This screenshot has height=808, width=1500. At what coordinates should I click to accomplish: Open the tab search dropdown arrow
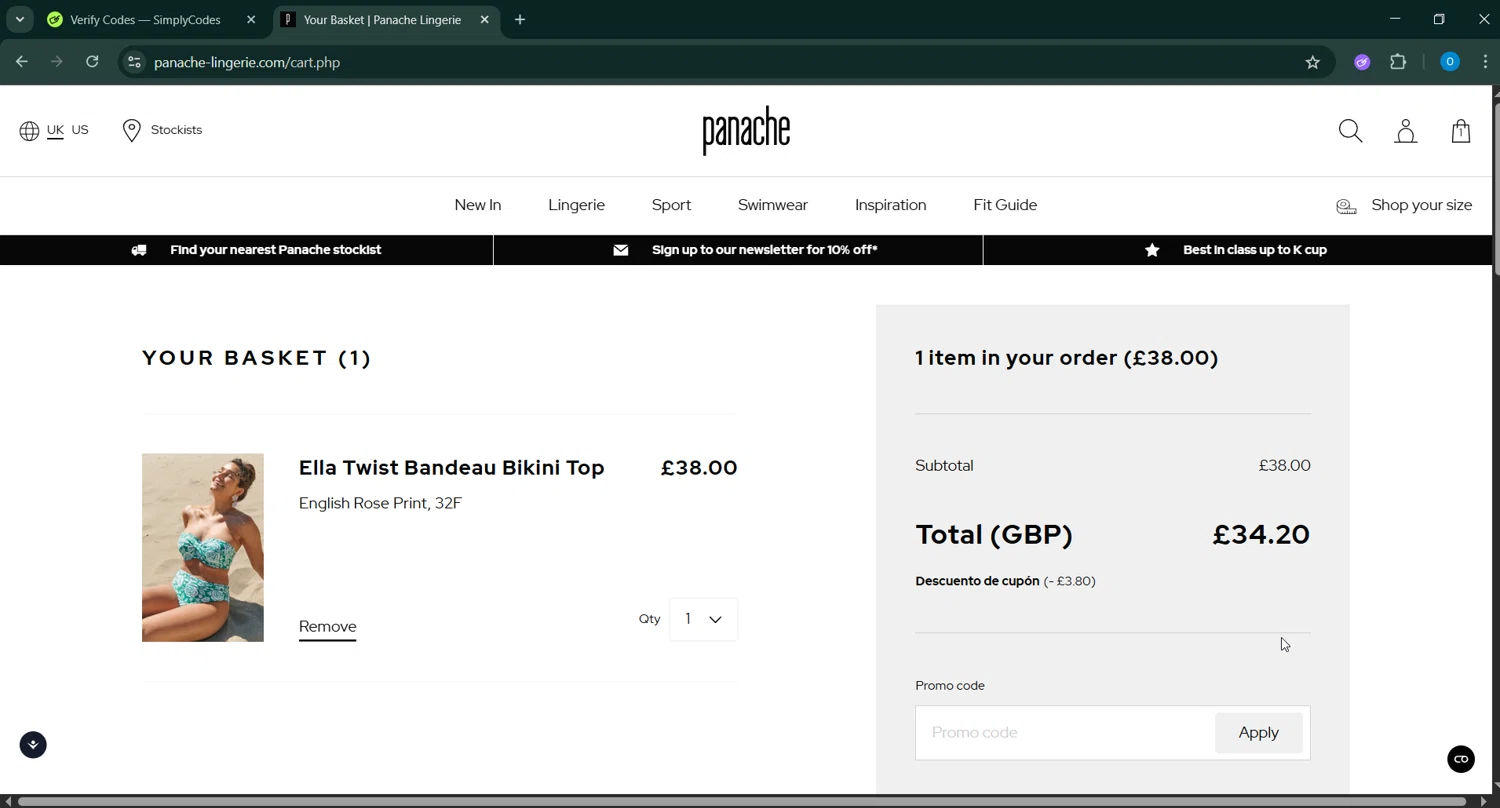pos(19,20)
